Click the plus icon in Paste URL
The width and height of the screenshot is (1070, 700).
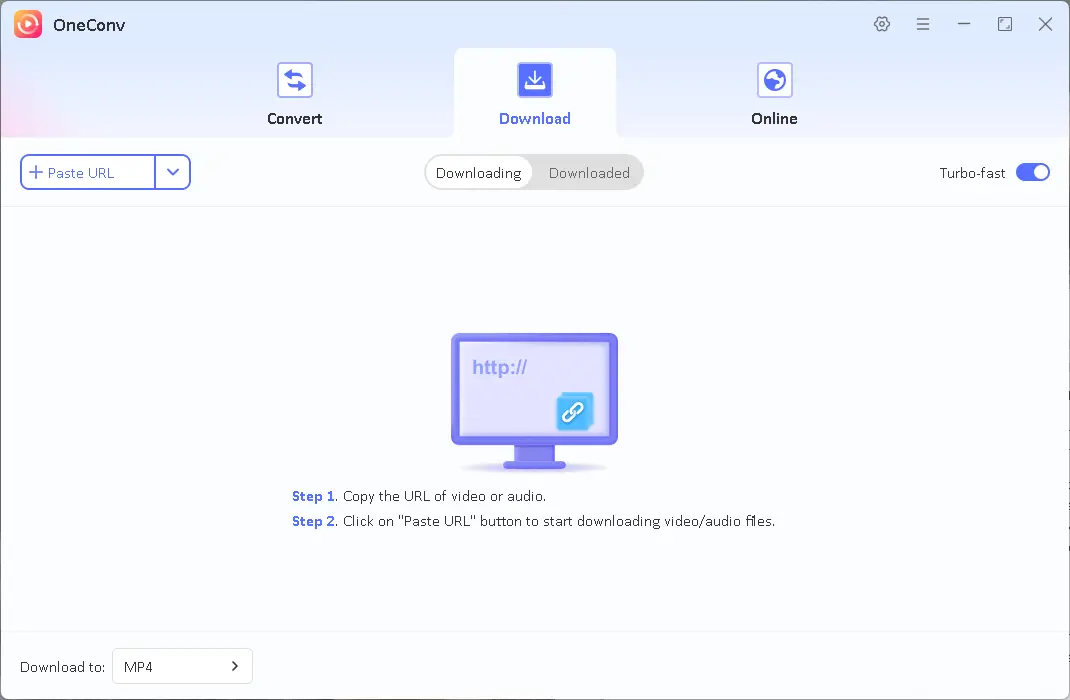(x=36, y=172)
